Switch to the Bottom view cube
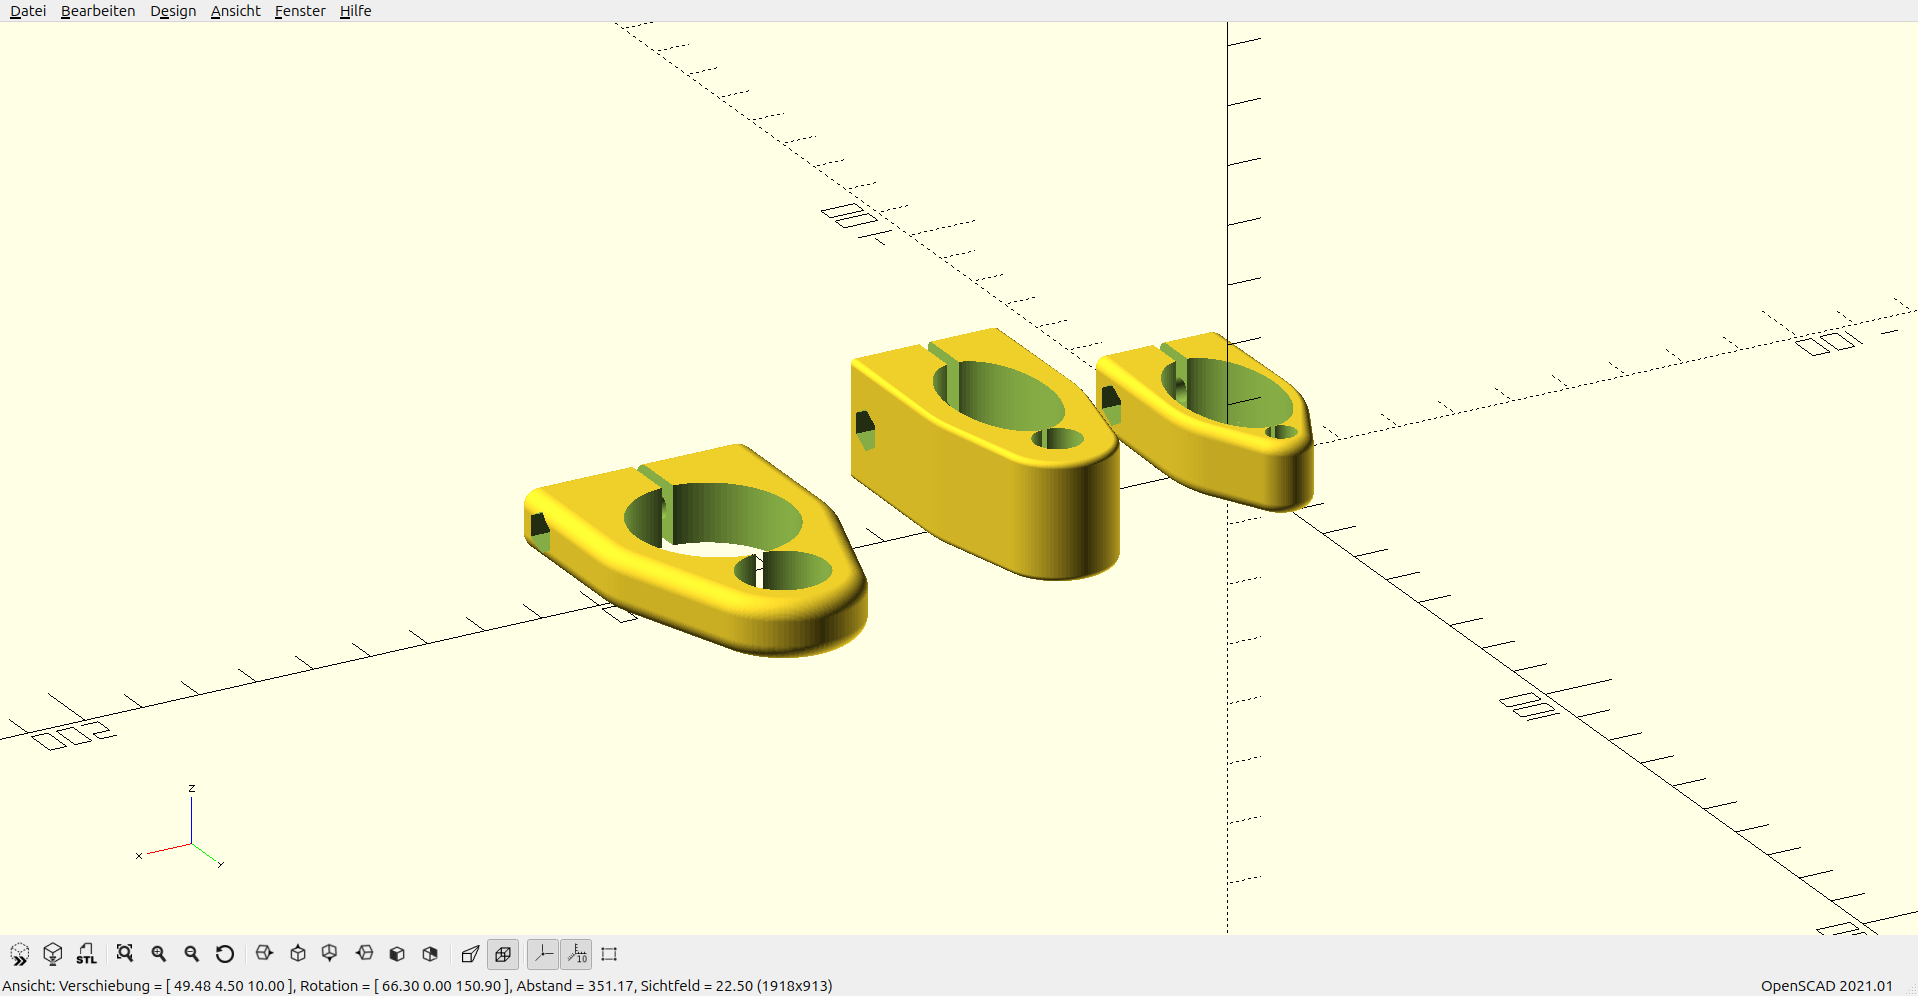The width and height of the screenshot is (1918, 996). (330, 954)
